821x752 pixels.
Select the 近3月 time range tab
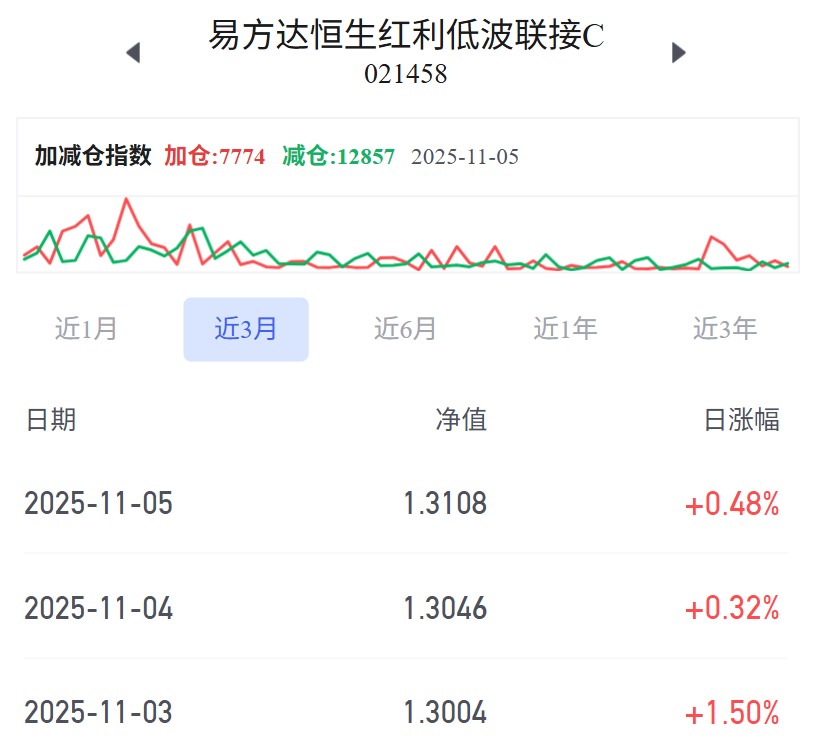[x=246, y=329]
